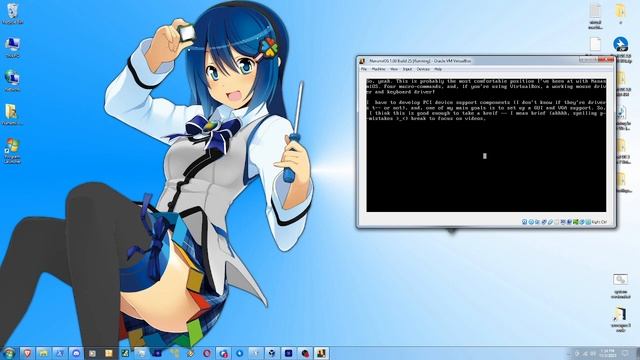Open the View menu in VirtualBox

[x=394, y=69]
